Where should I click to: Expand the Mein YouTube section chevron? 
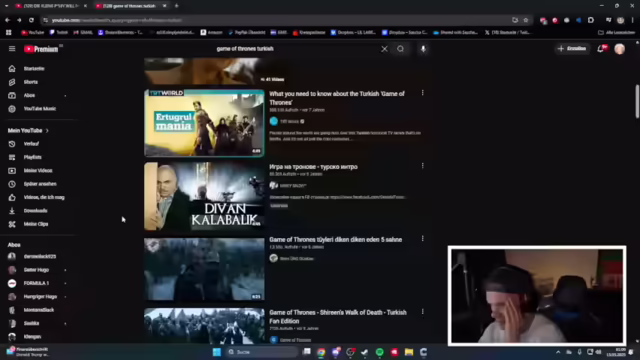(47, 131)
